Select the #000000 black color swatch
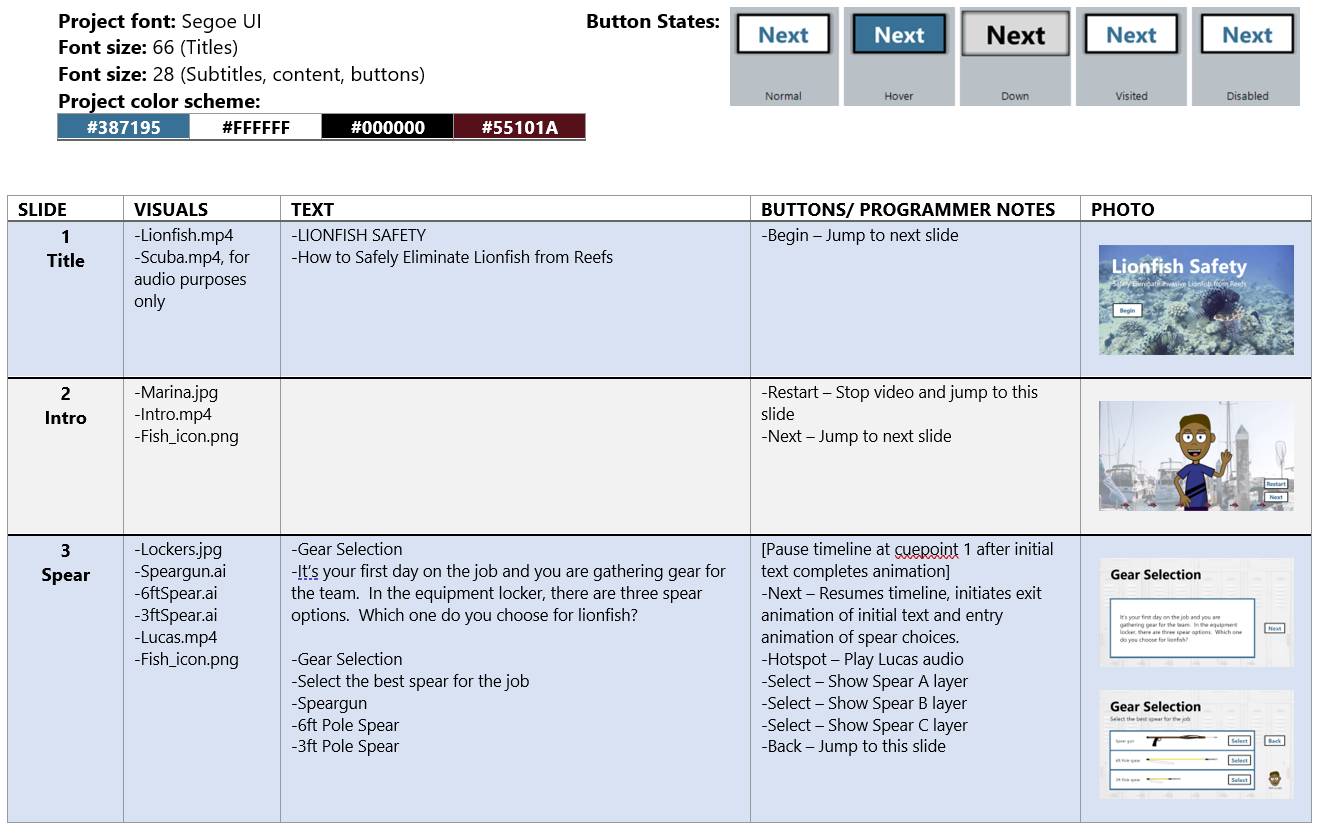The width and height of the screenshot is (1319, 826). pos(387,127)
